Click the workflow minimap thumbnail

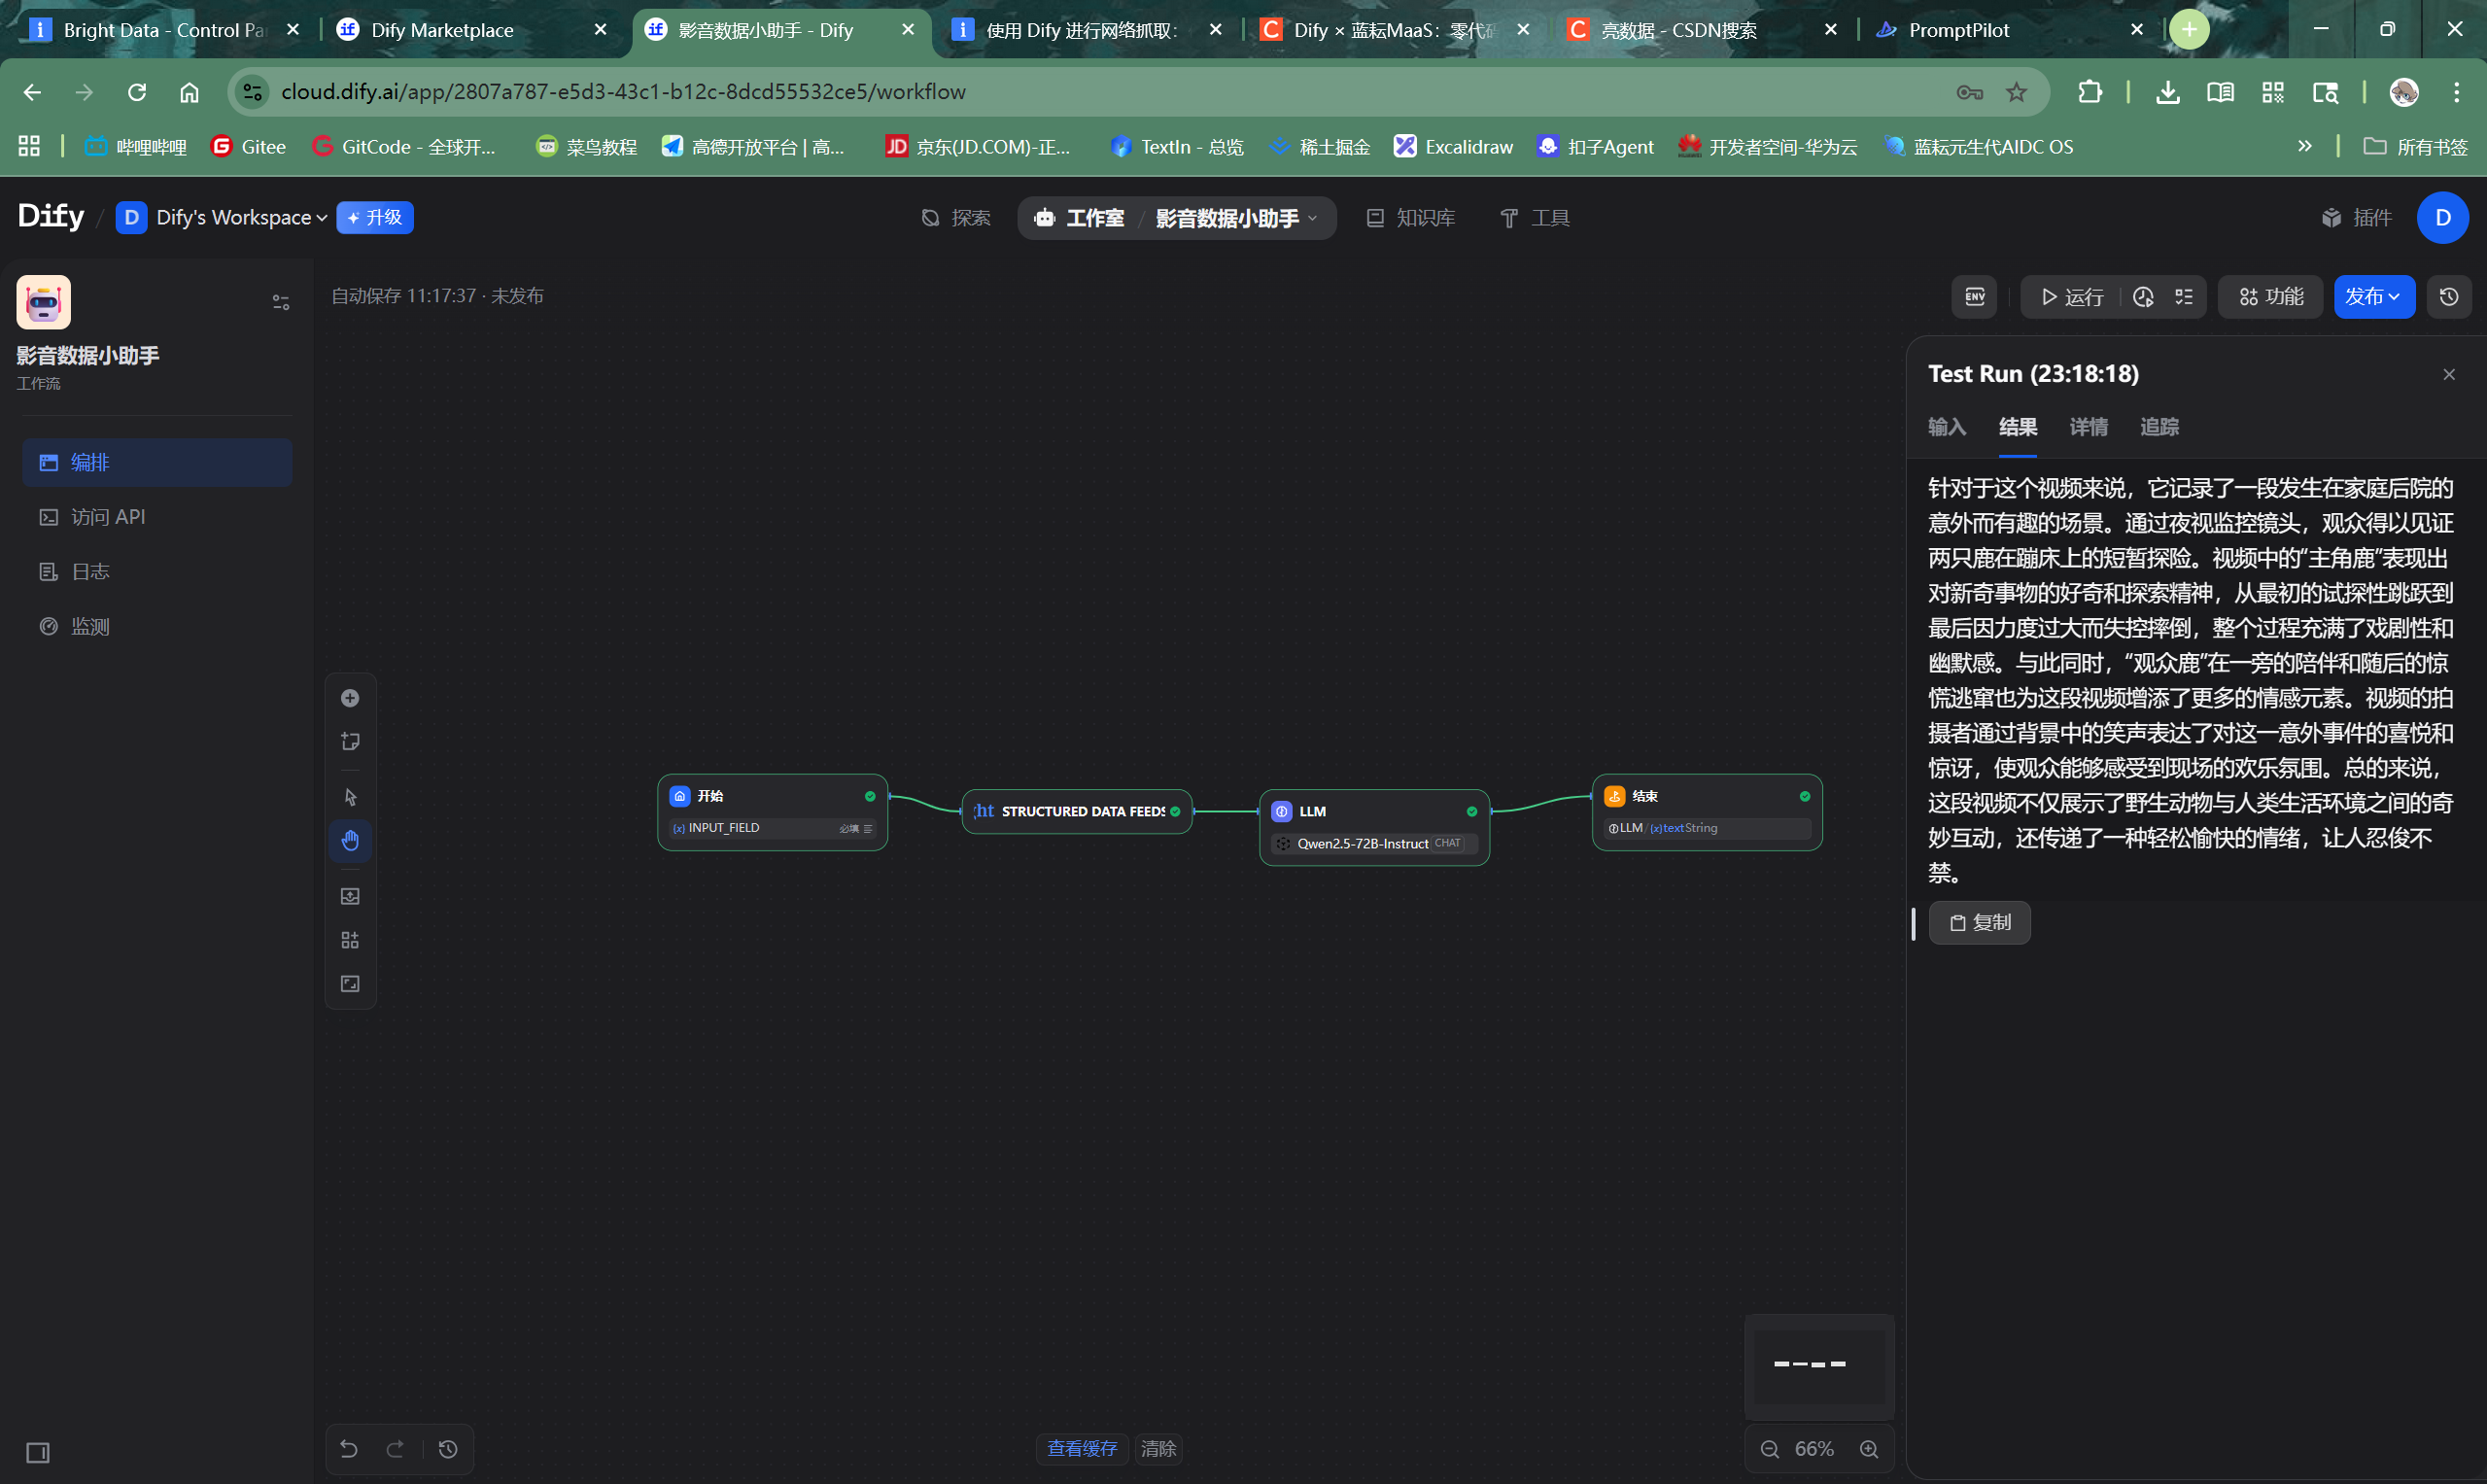click(1818, 1366)
